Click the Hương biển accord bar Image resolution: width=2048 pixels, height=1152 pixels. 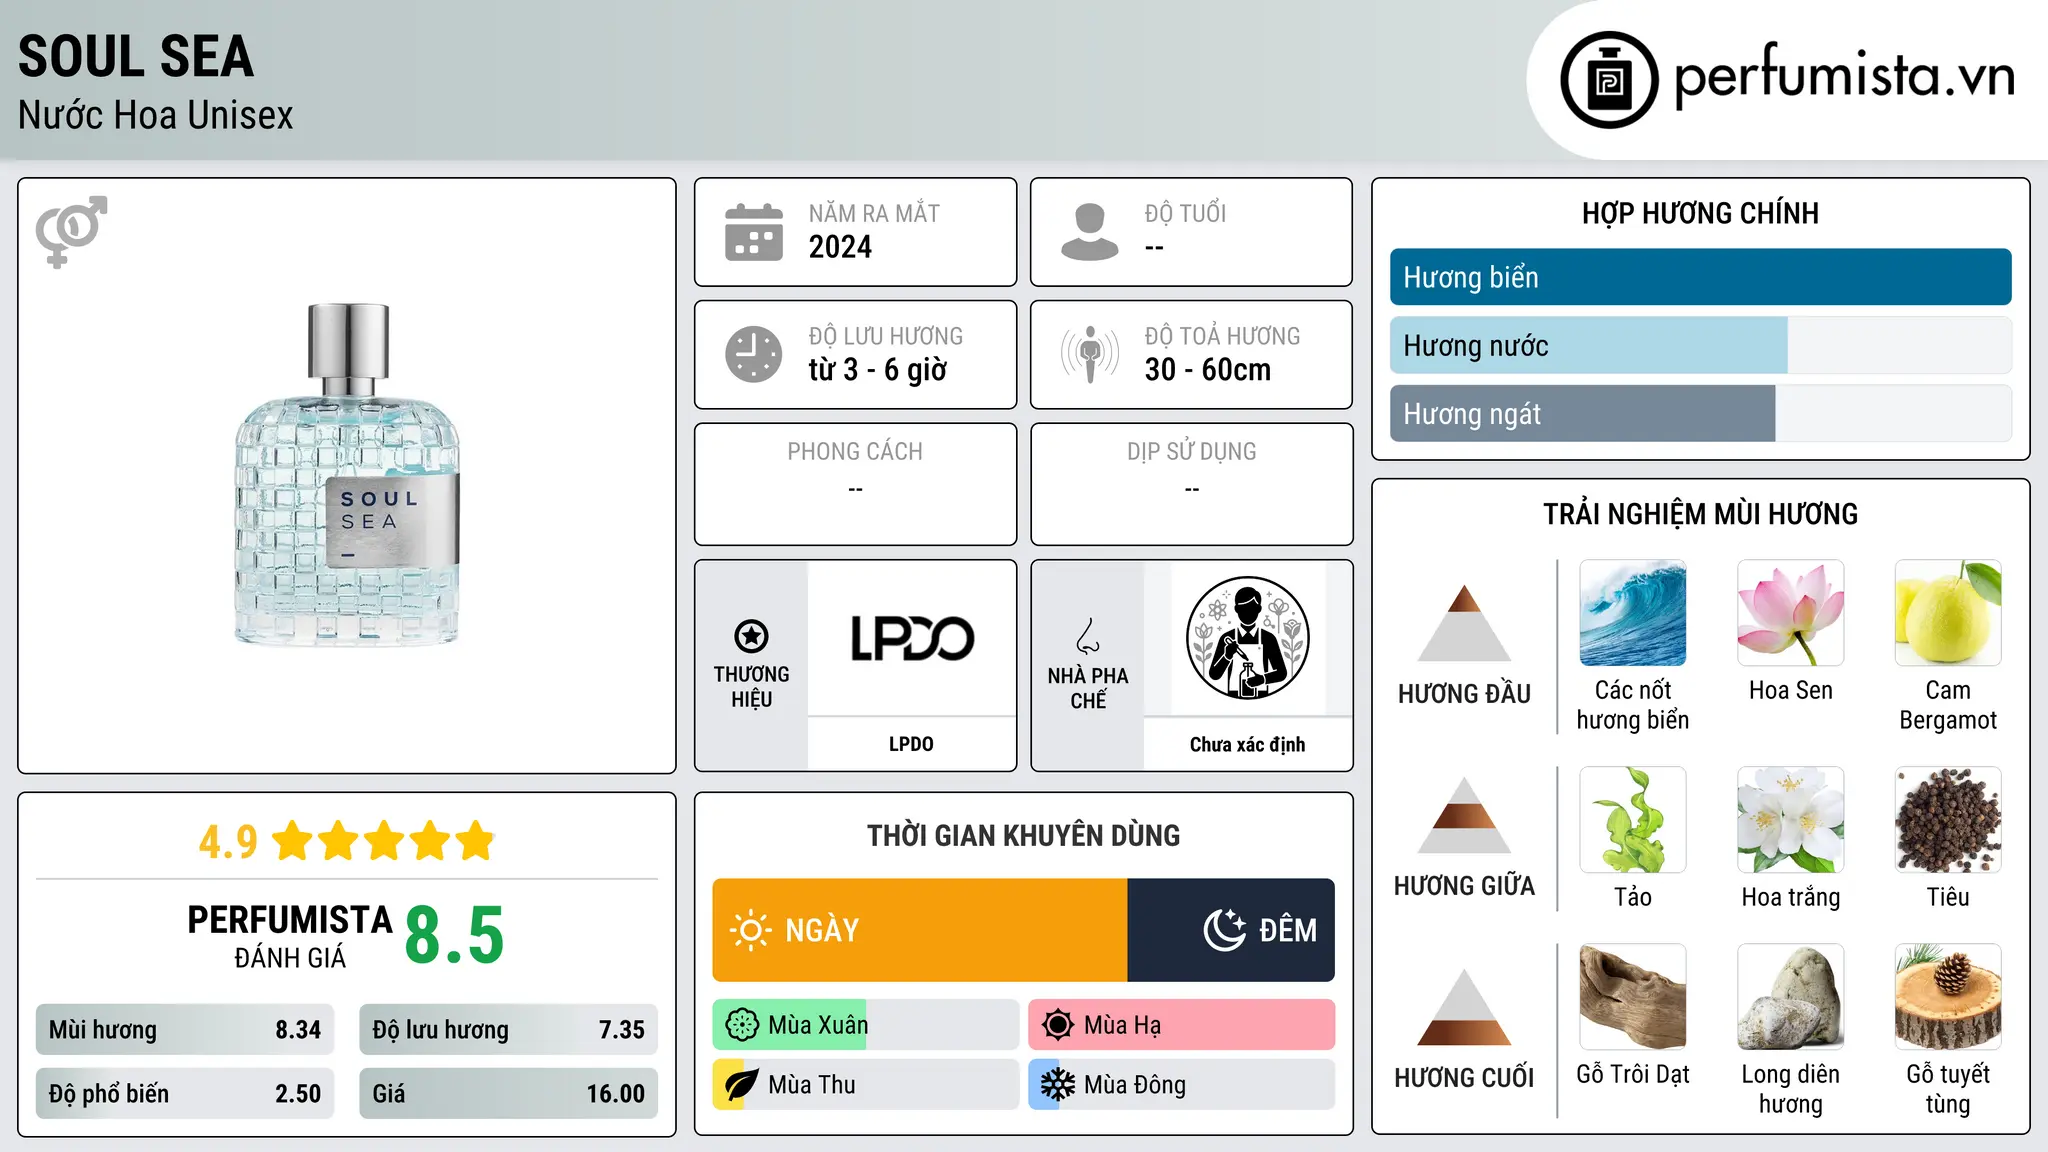pos(1700,277)
